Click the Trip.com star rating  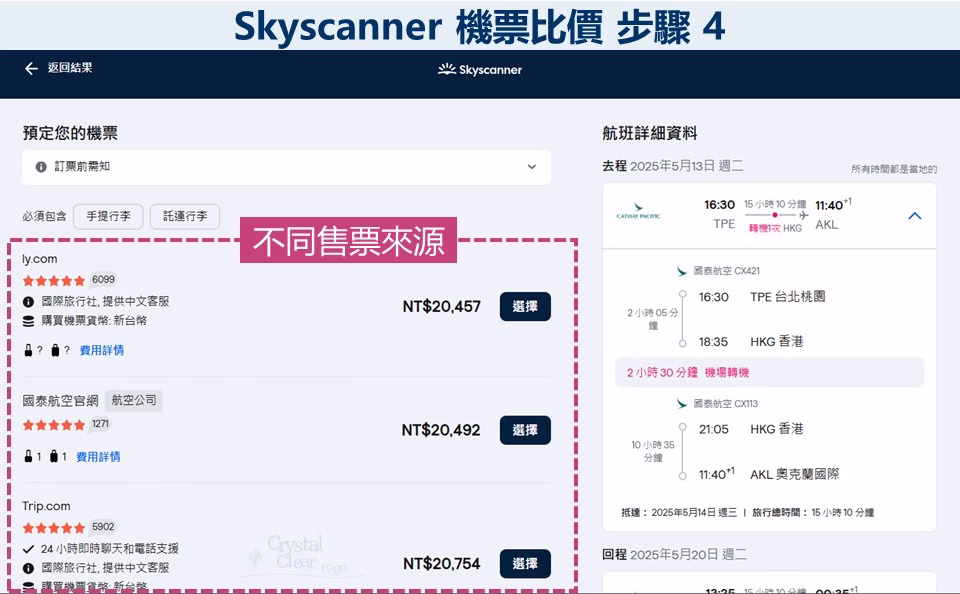[x=54, y=528]
